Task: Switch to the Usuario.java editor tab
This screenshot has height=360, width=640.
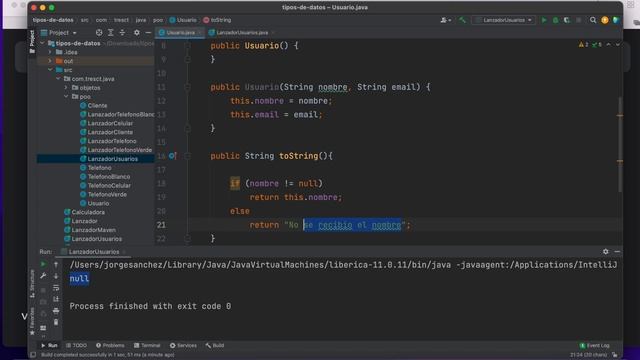Action: click(x=180, y=33)
